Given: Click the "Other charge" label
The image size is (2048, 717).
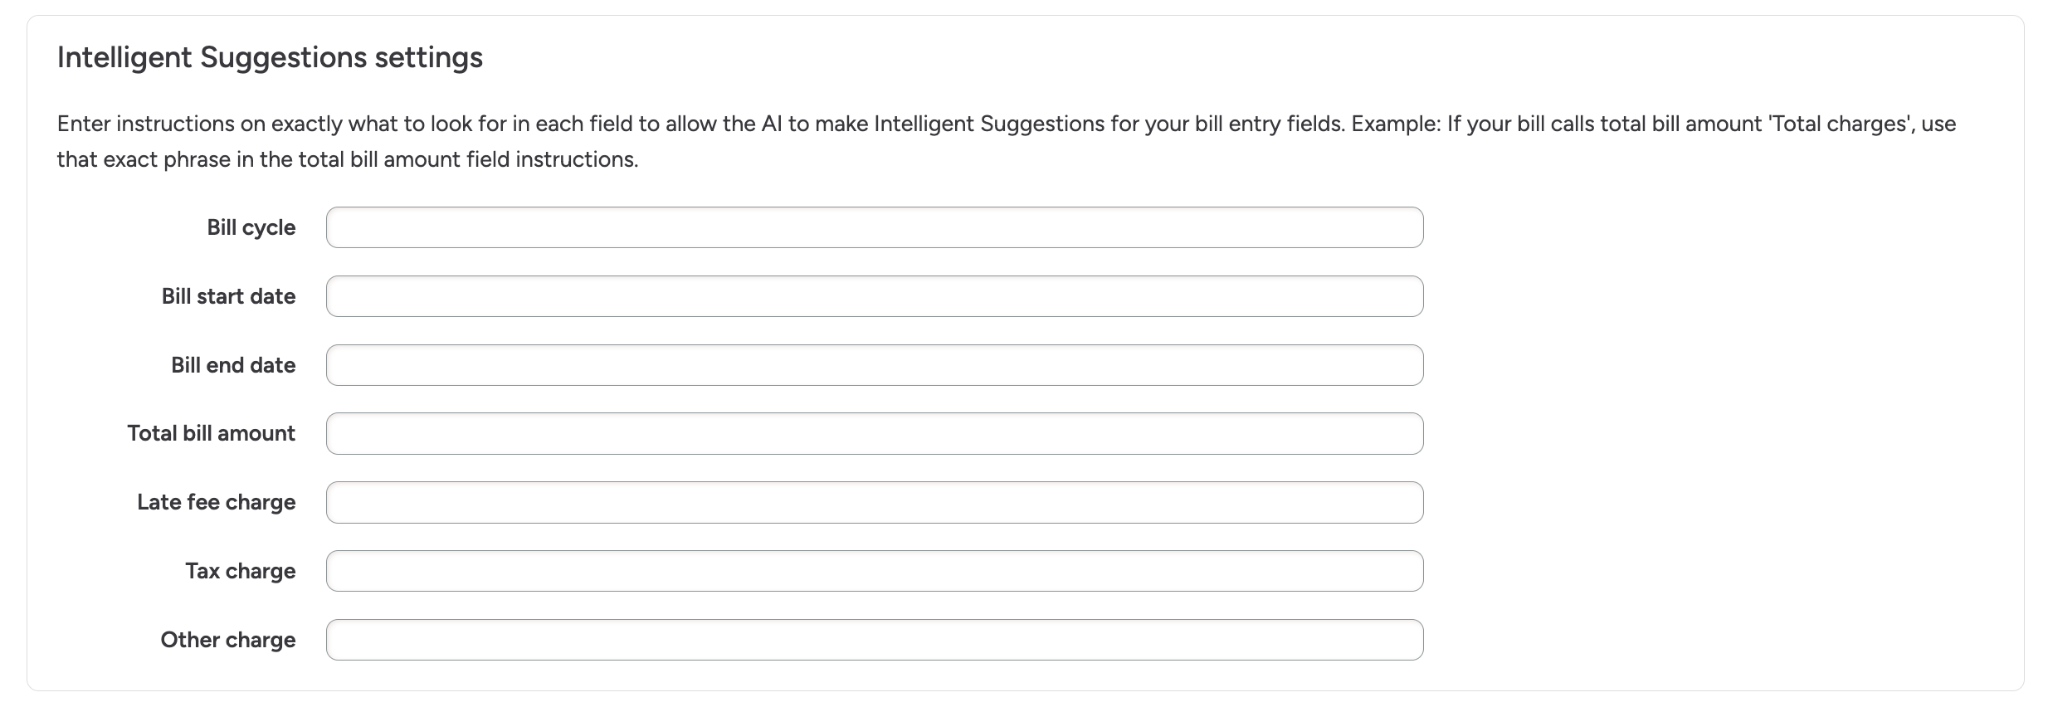Looking at the screenshot, I should [228, 640].
